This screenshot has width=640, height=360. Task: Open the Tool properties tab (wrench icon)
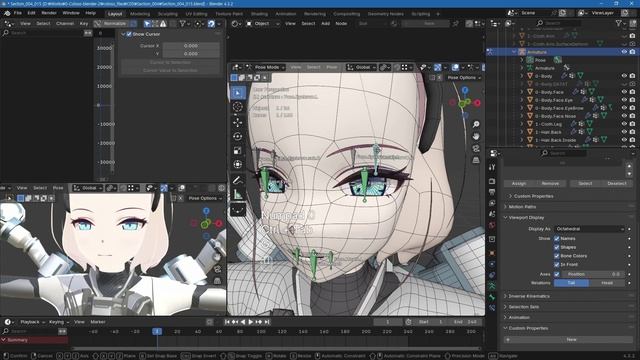click(492, 167)
